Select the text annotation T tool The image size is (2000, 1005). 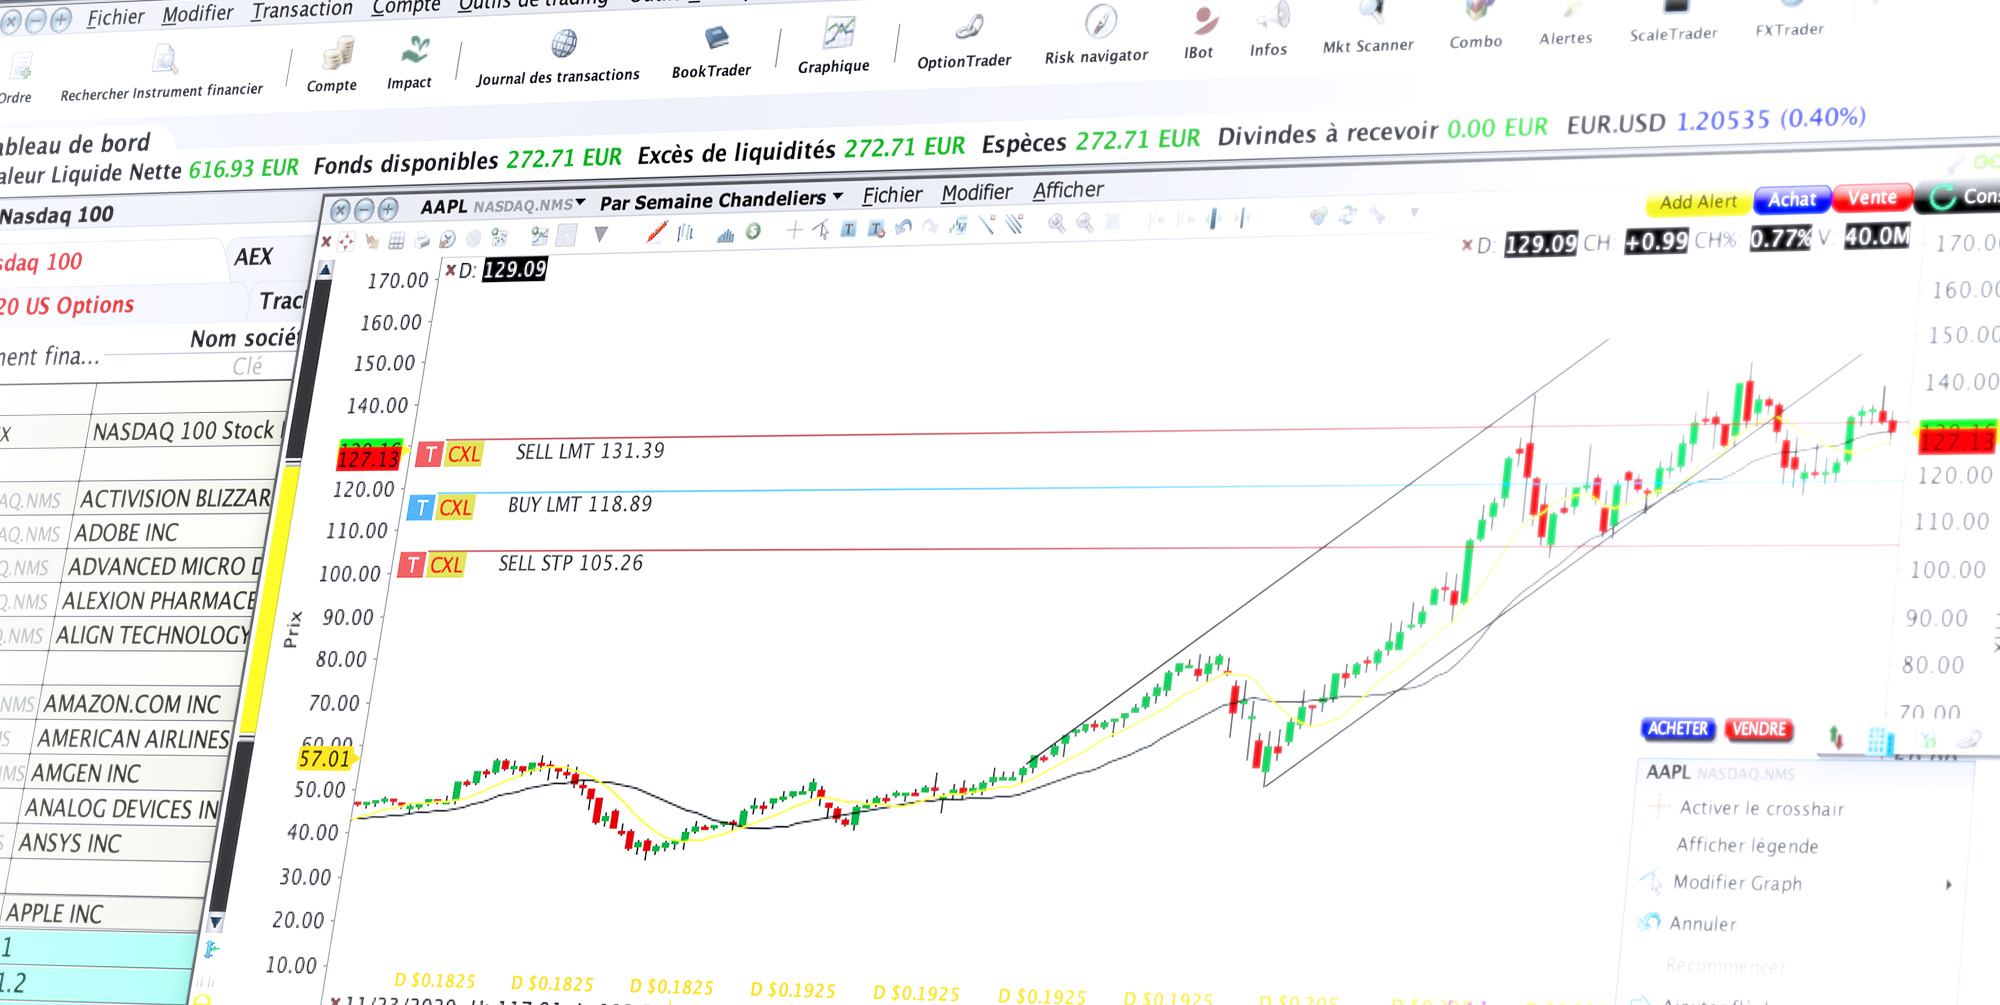pos(848,229)
